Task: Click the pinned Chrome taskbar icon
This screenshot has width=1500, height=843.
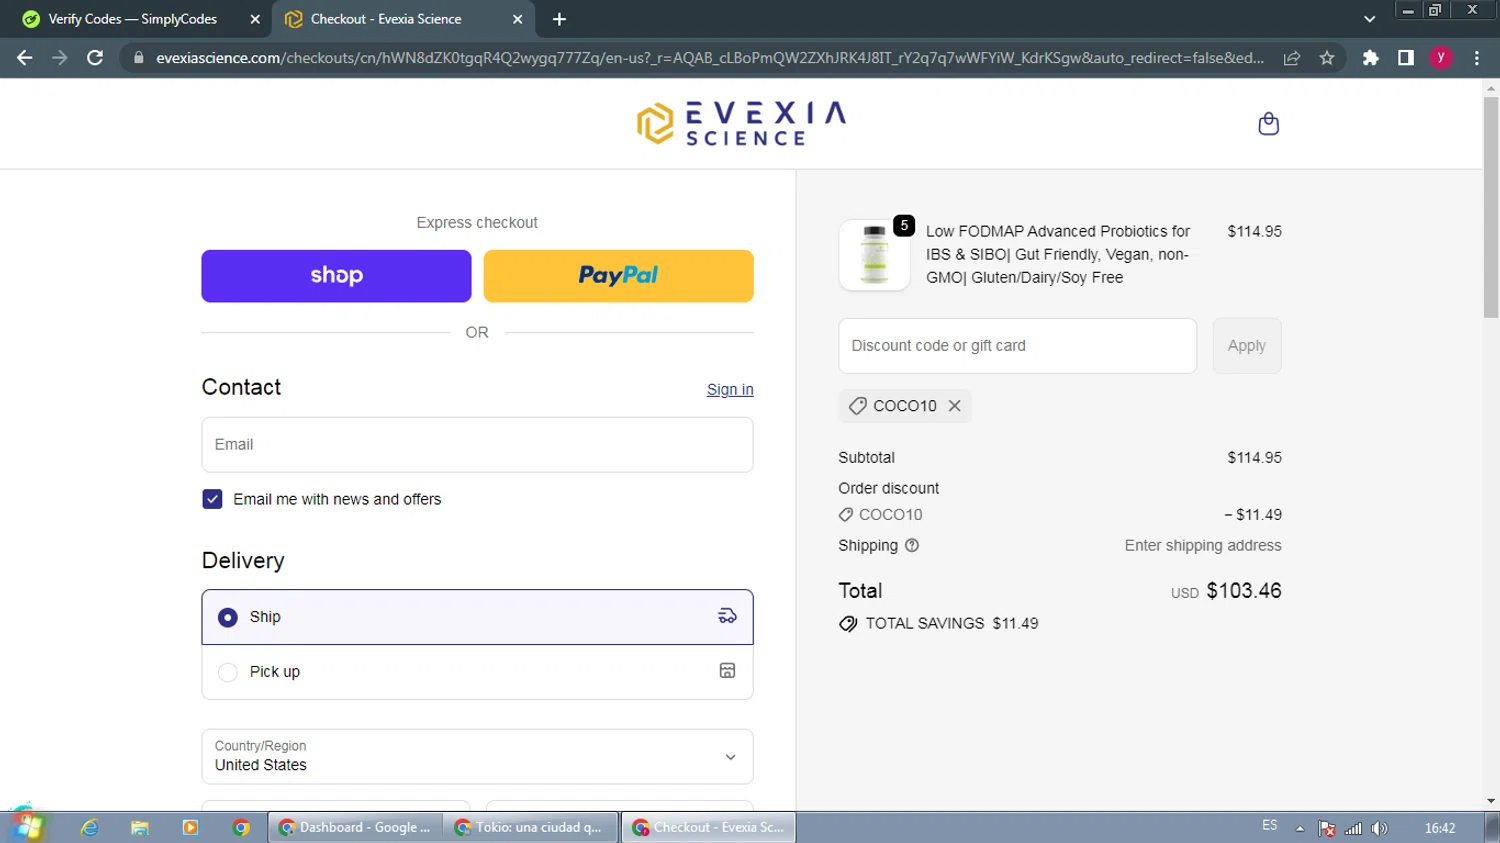Action: pos(240,828)
